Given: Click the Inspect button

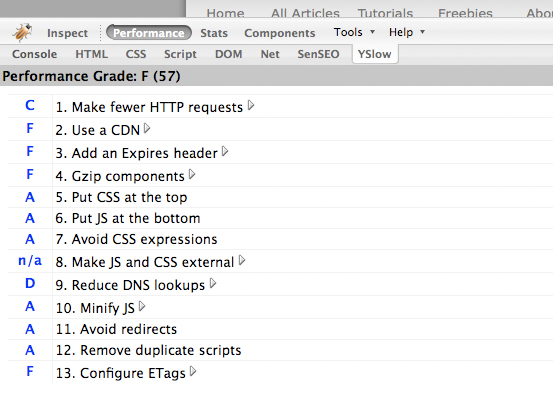Looking at the screenshot, I should [67, 33].
